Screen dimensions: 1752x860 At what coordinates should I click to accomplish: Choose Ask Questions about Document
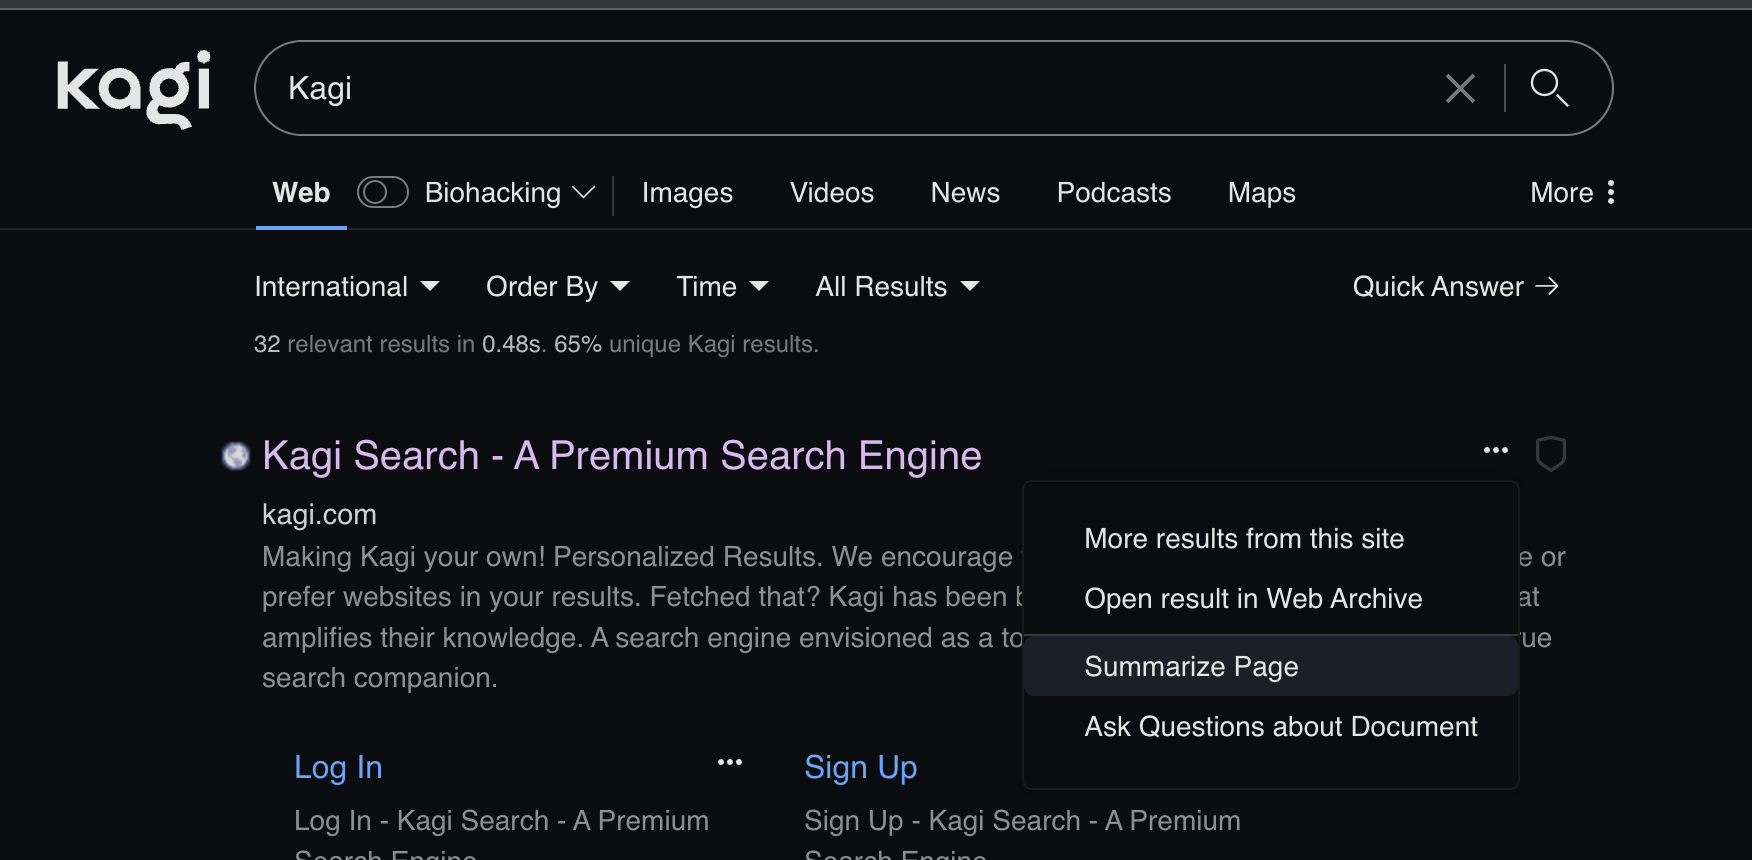coord(1280,726)
